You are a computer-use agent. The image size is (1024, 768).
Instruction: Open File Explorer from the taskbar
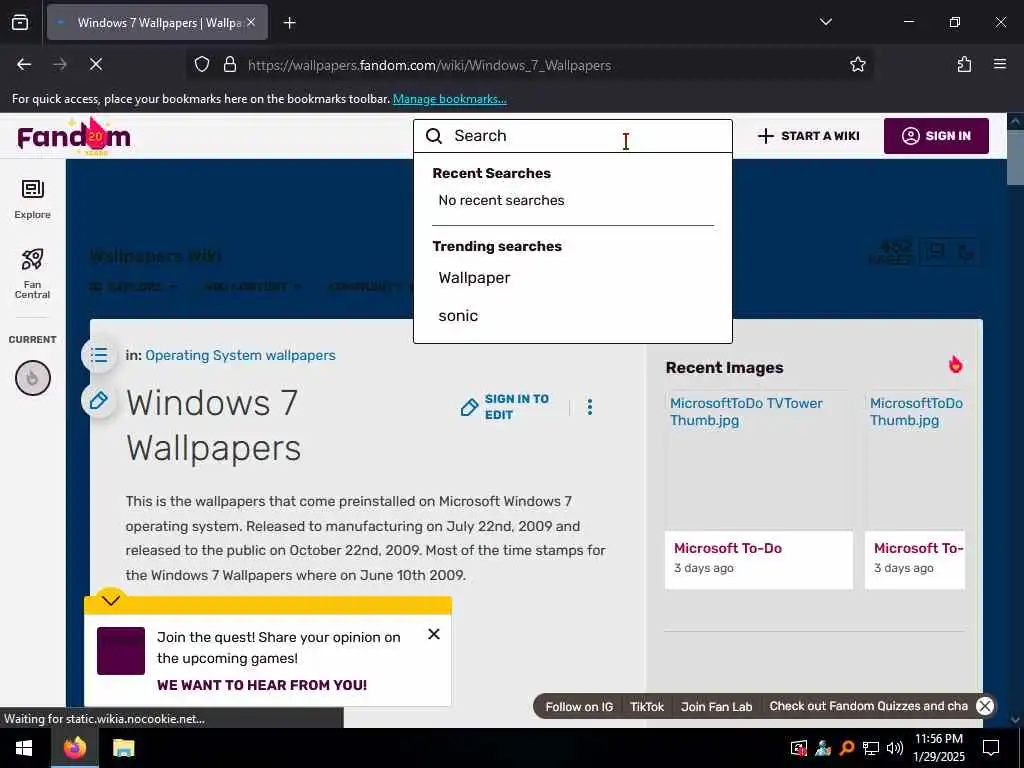(123, 748)
